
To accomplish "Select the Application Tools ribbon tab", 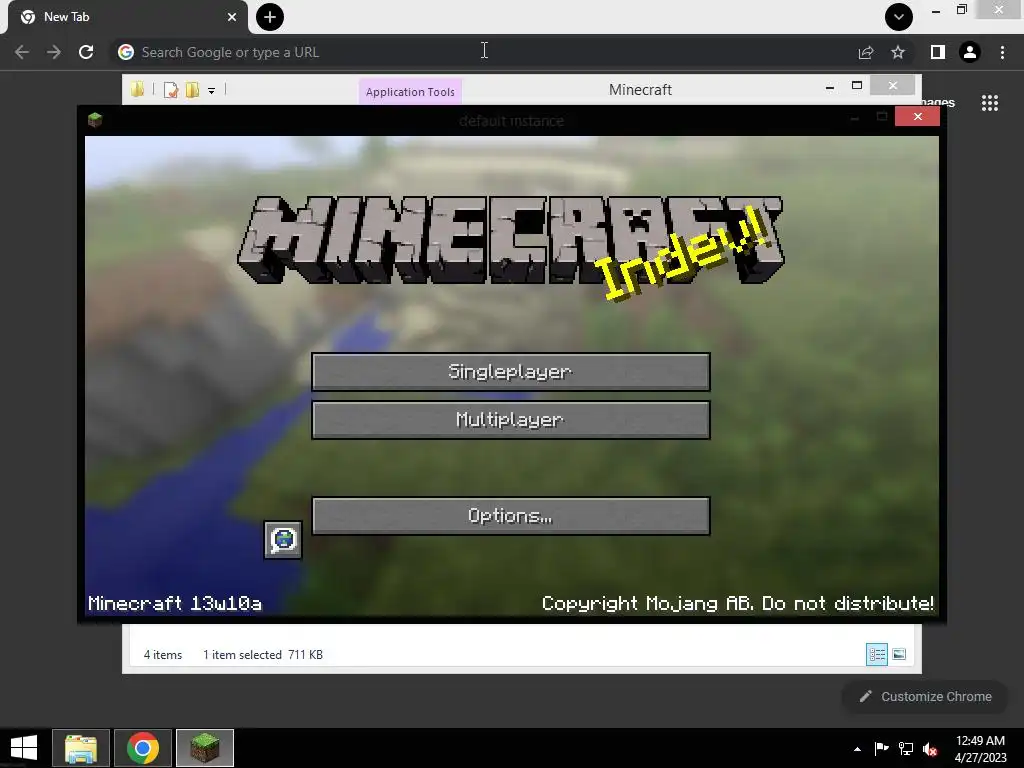I will [x=410, y=91].
